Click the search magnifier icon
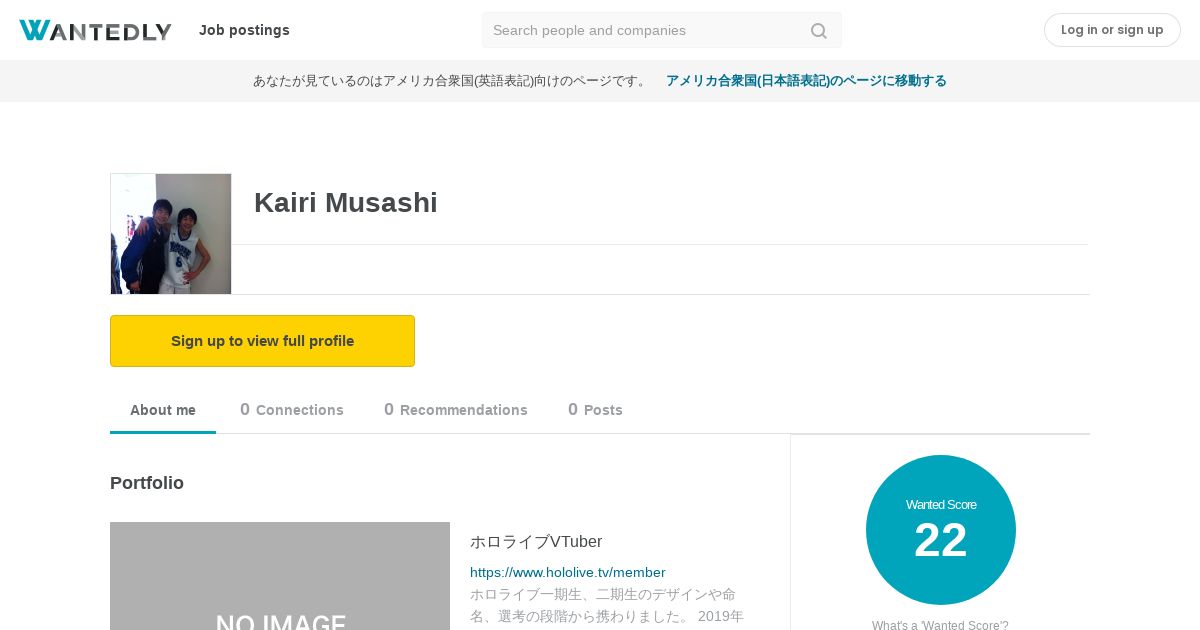Screen dimensions: 1200x630 tap(819, 31)
